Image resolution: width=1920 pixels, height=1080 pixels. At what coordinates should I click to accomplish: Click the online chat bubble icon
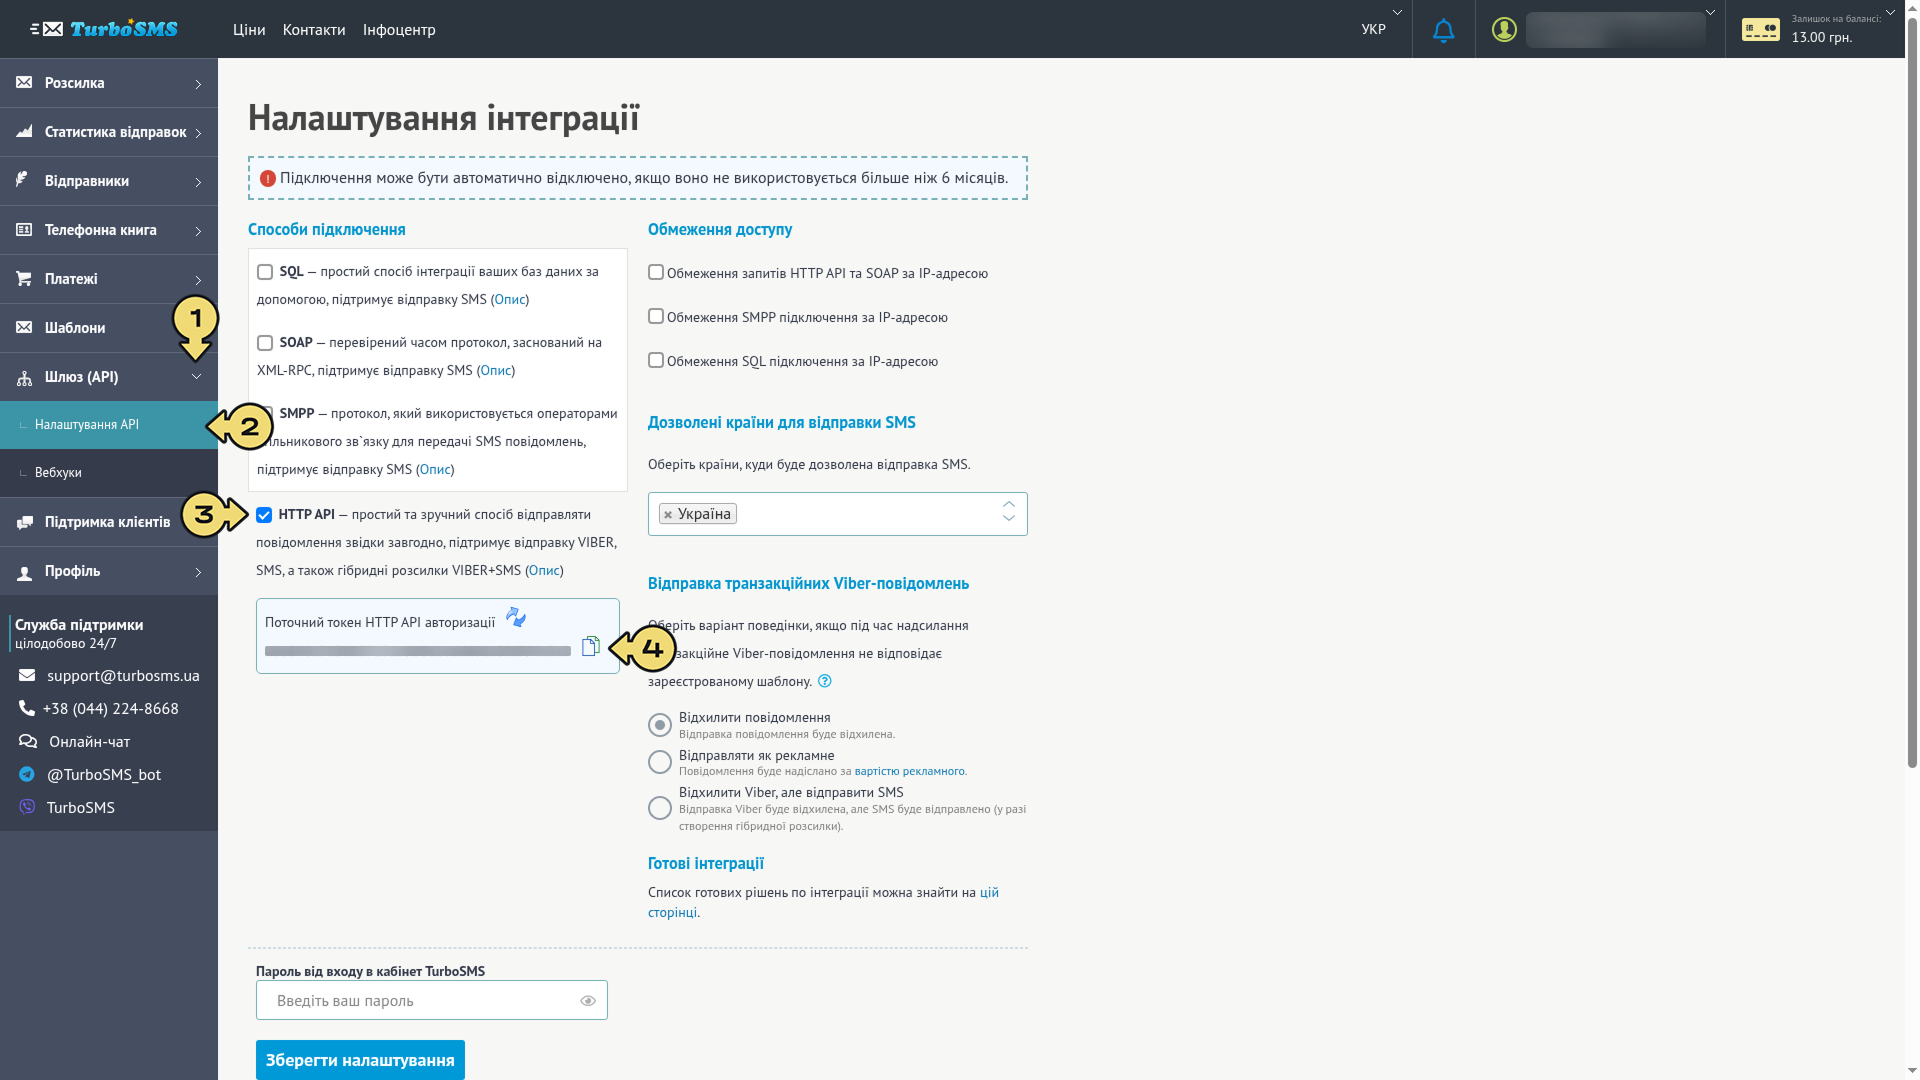pos(28,741)
